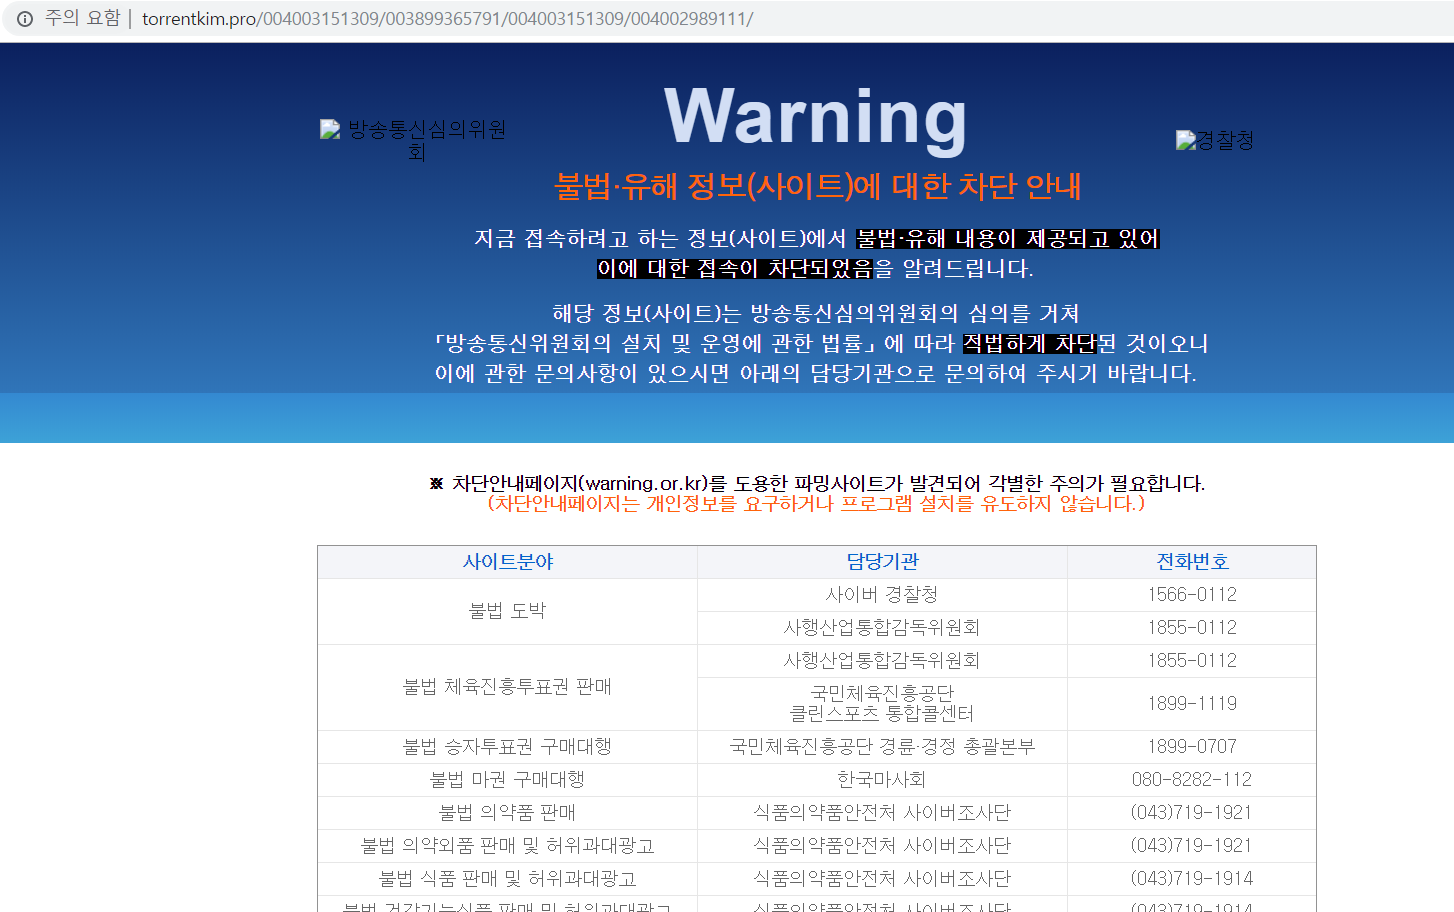This screenshot has height=912, width=1454.
Task: Click the orange 불법·유해 정보(사이트)에 대한 차단 안내 heading
Action: [x=817, y=186]
